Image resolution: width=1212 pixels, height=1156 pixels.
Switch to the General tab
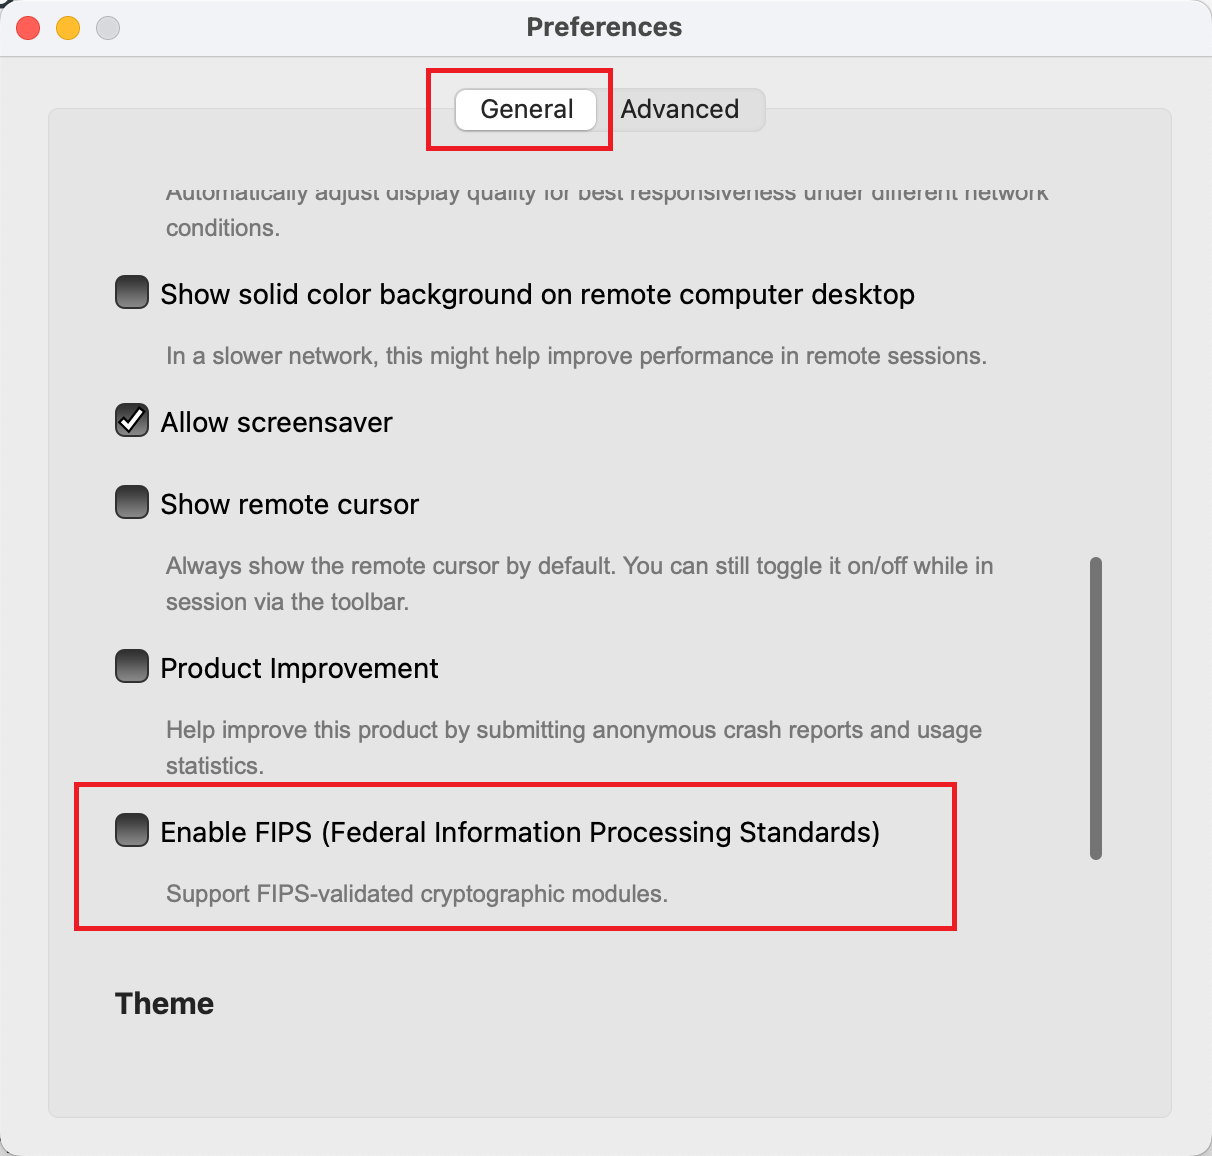click(x=526, y=109)
